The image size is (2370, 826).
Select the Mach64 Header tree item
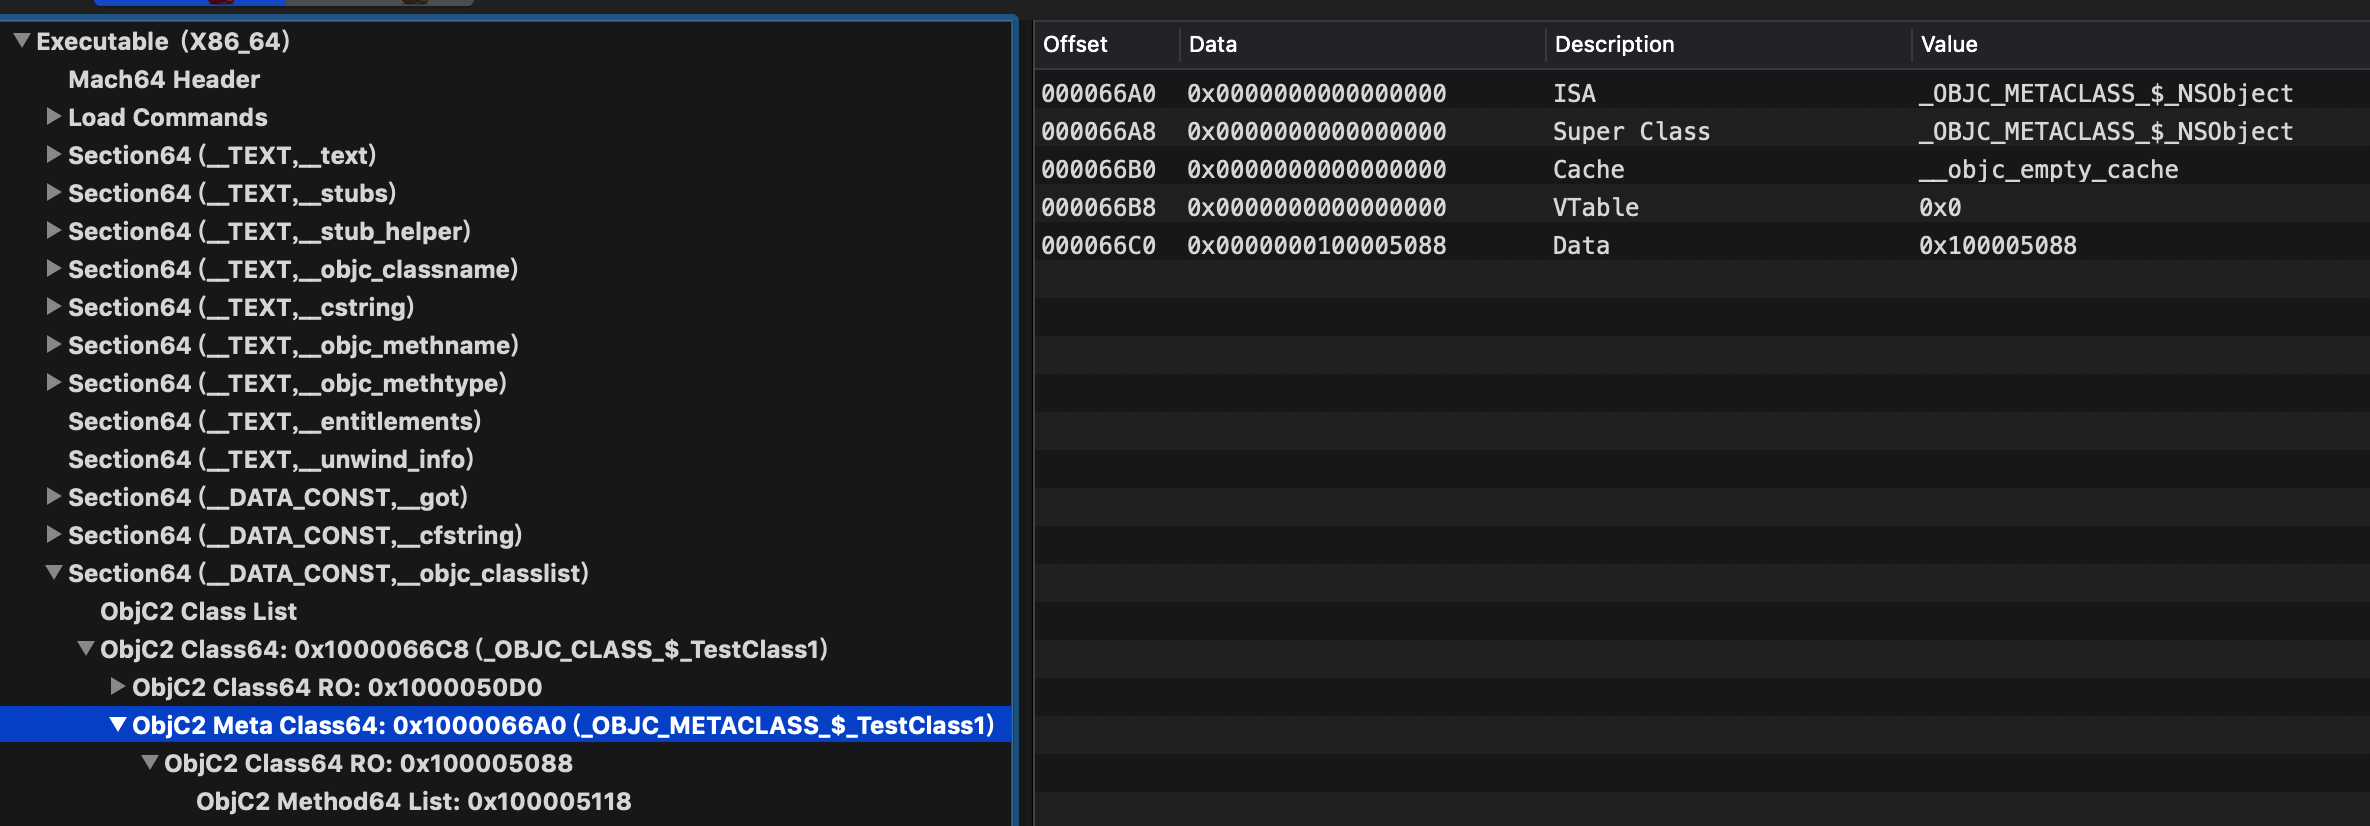164,80
